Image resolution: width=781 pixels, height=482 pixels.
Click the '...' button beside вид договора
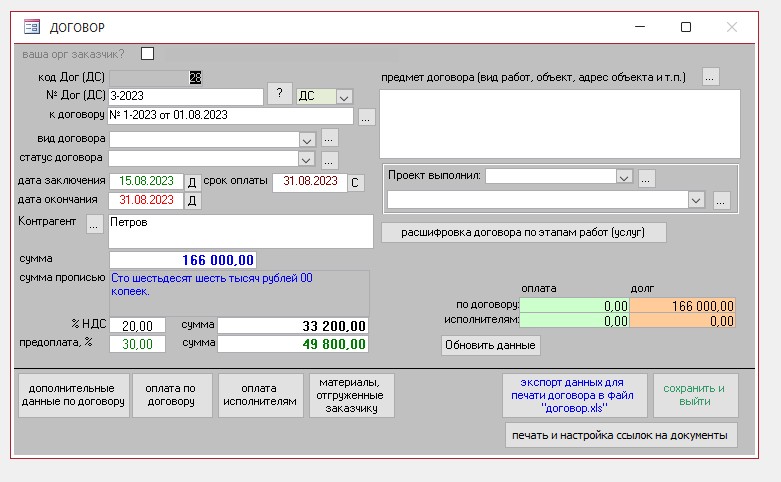pos(330,139)
